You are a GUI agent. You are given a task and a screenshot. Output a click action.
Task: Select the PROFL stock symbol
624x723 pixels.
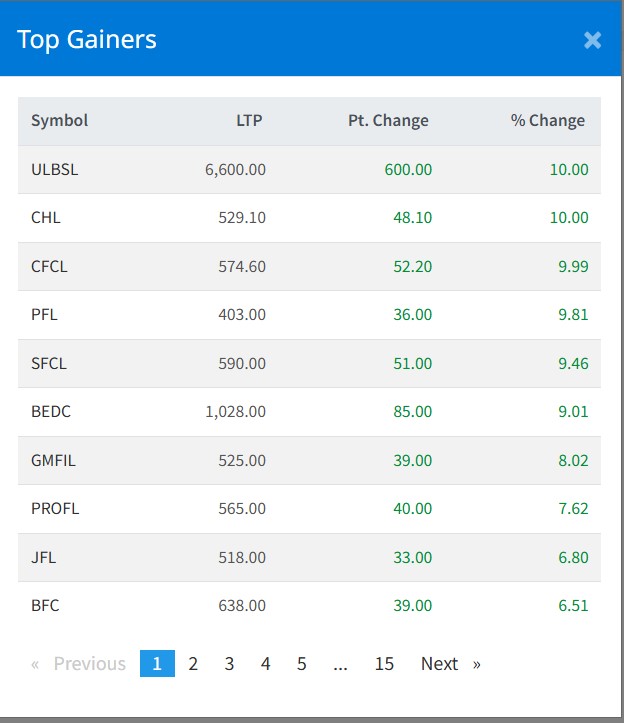(x=55, y=509)
